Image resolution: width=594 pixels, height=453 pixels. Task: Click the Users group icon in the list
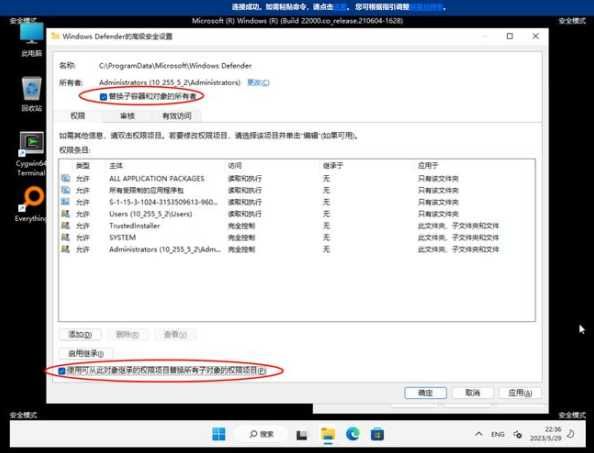pyautogui.click(x=66, y=214)
